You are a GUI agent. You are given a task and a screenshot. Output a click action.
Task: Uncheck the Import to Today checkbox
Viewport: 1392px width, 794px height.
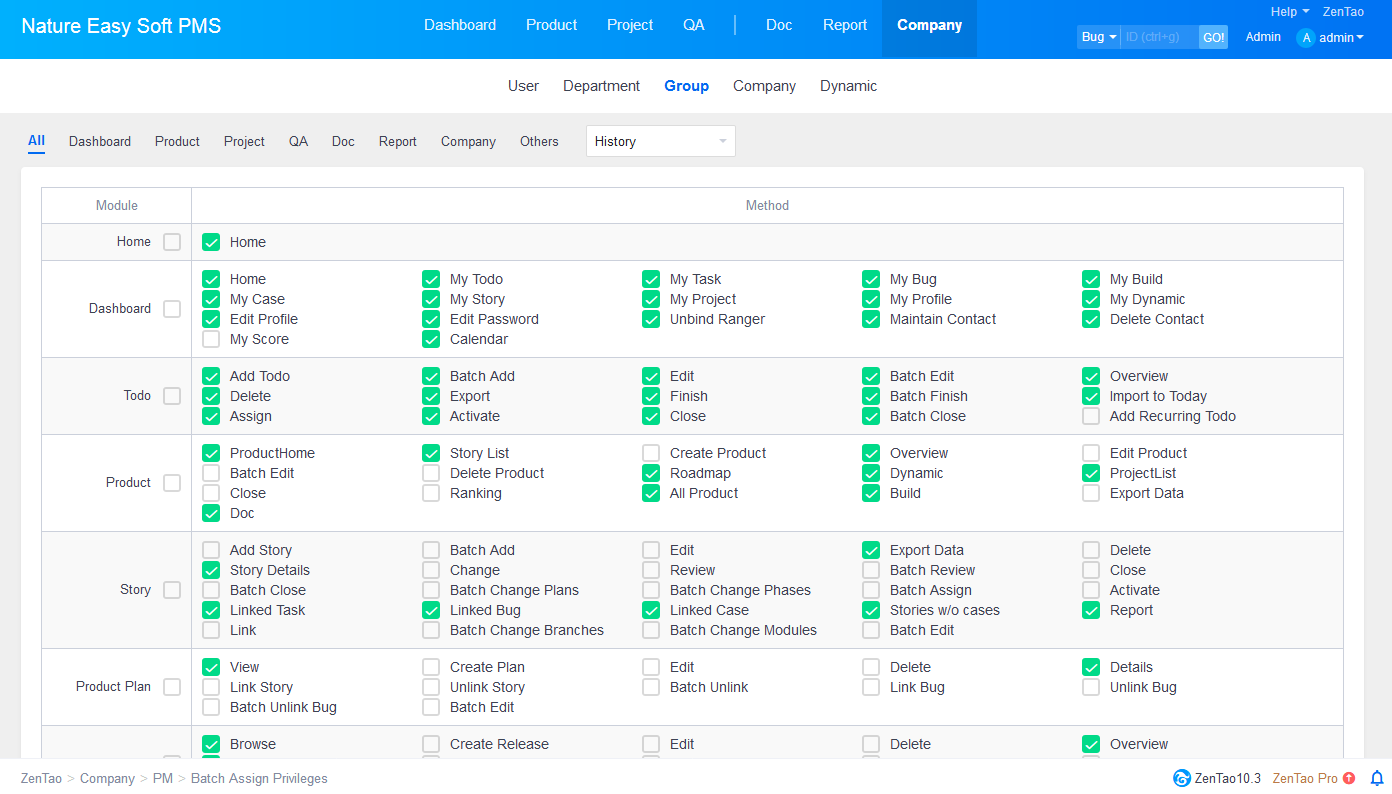pos(1091,396)
